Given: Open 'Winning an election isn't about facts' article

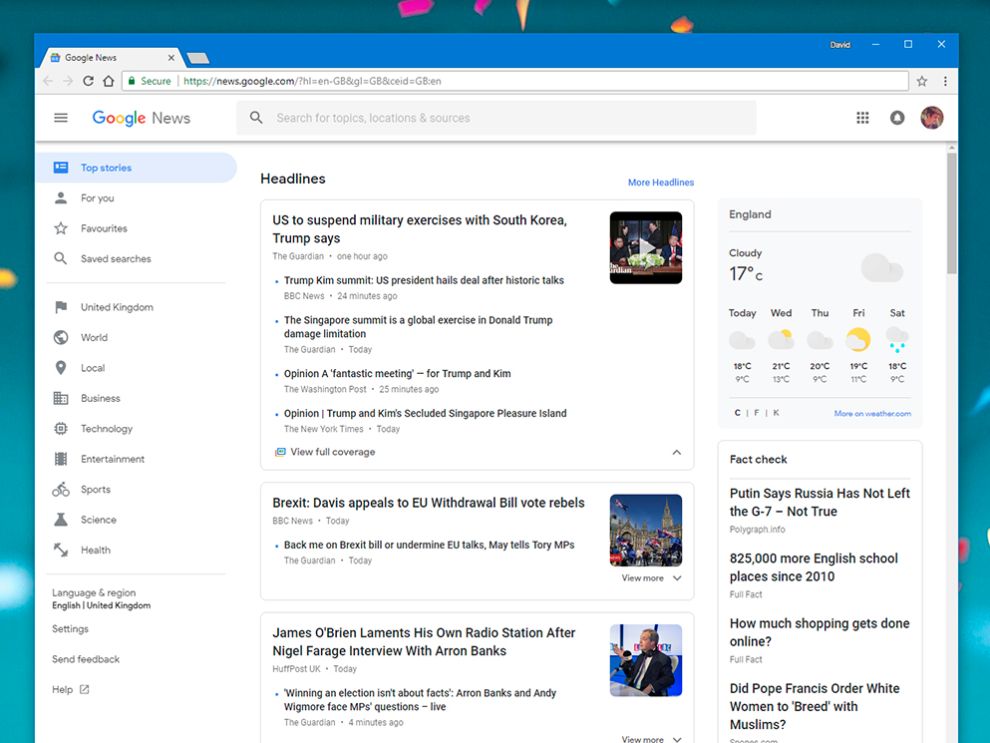Looking at the screenshot, I should (420, 699).
